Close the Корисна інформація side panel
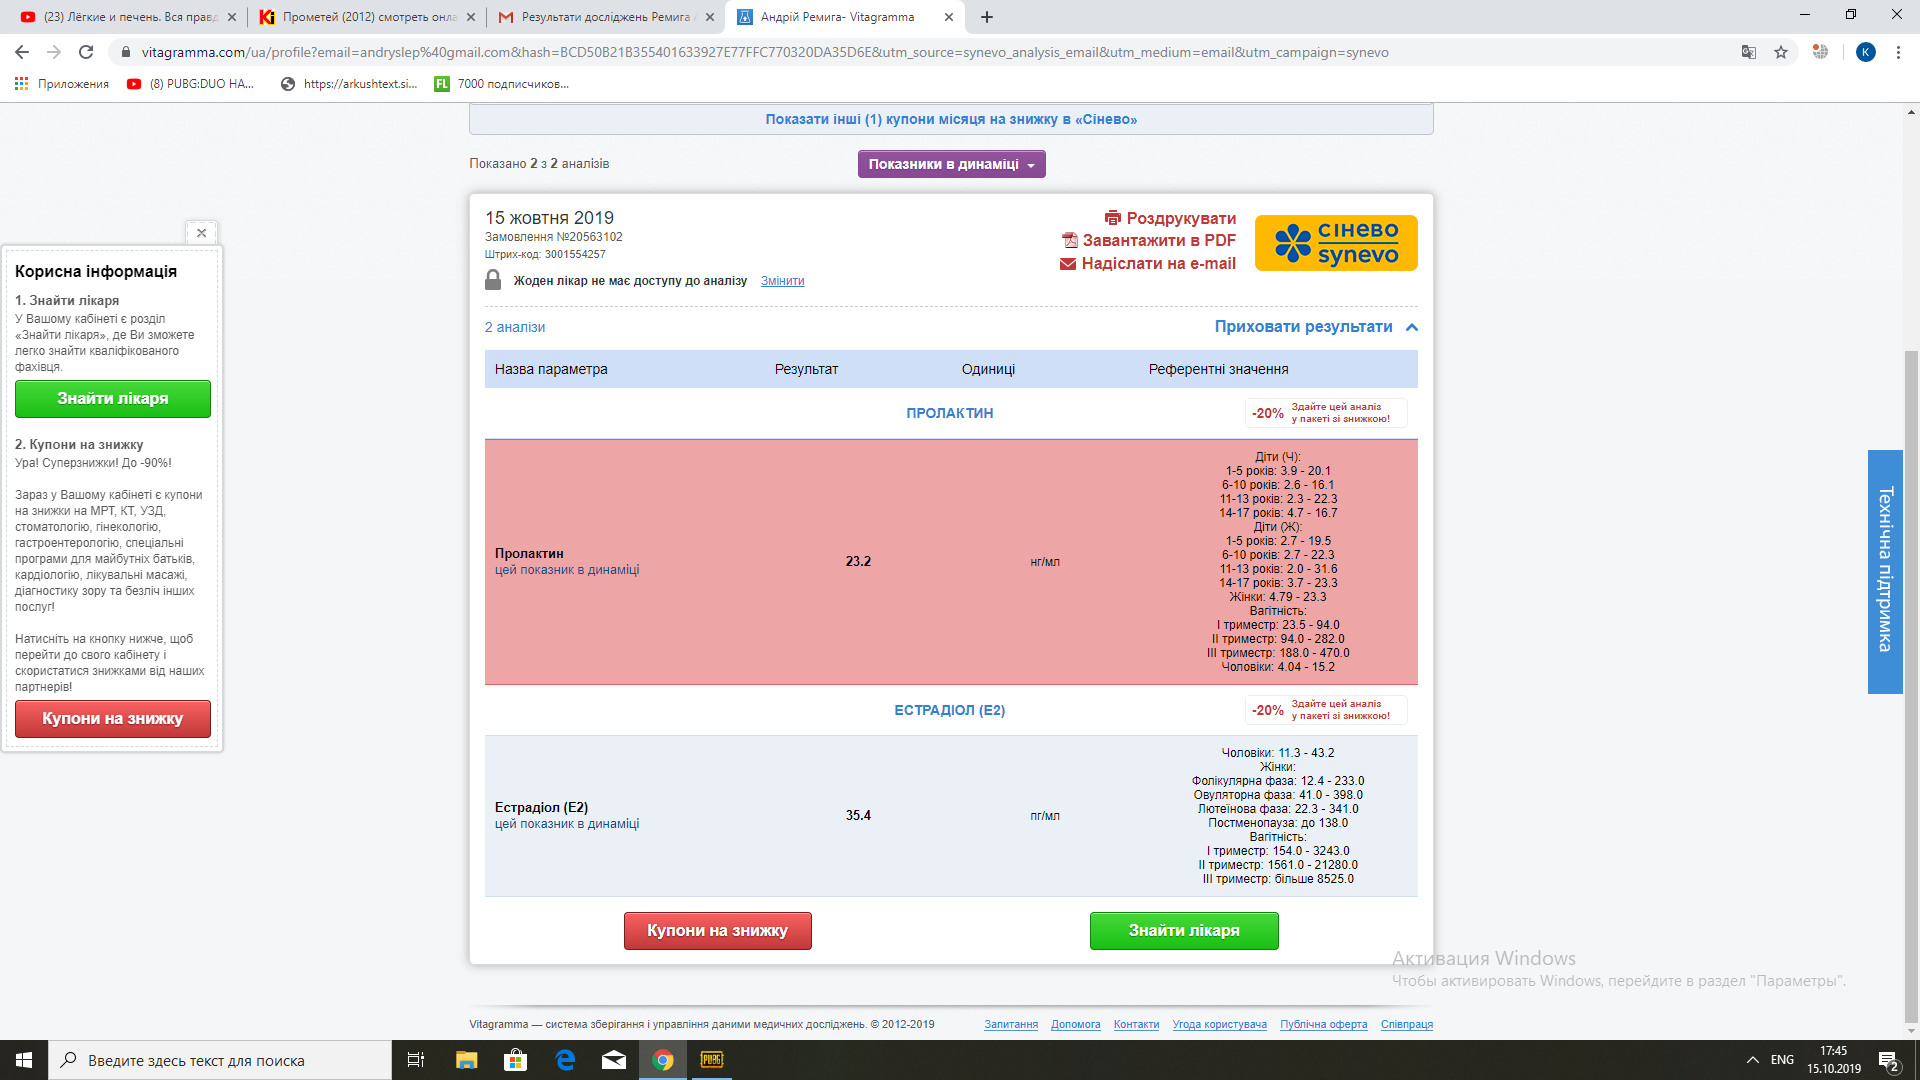The height and width of the screenshot is (1080, 1920). point(201,233)
